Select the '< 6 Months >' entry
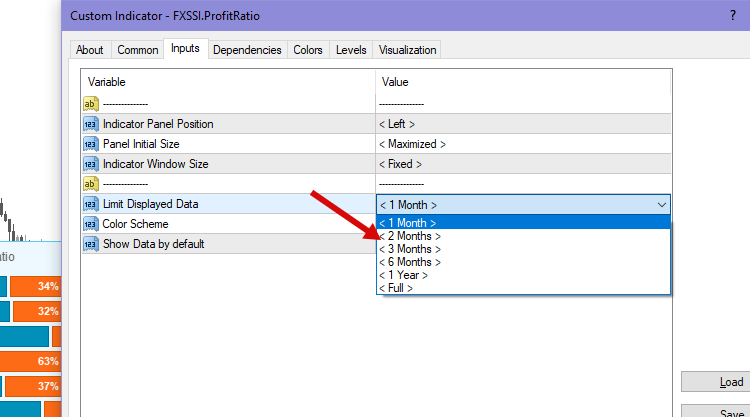Screen dimensions: 750x417 pyautogui.click(x=410, y=262)
